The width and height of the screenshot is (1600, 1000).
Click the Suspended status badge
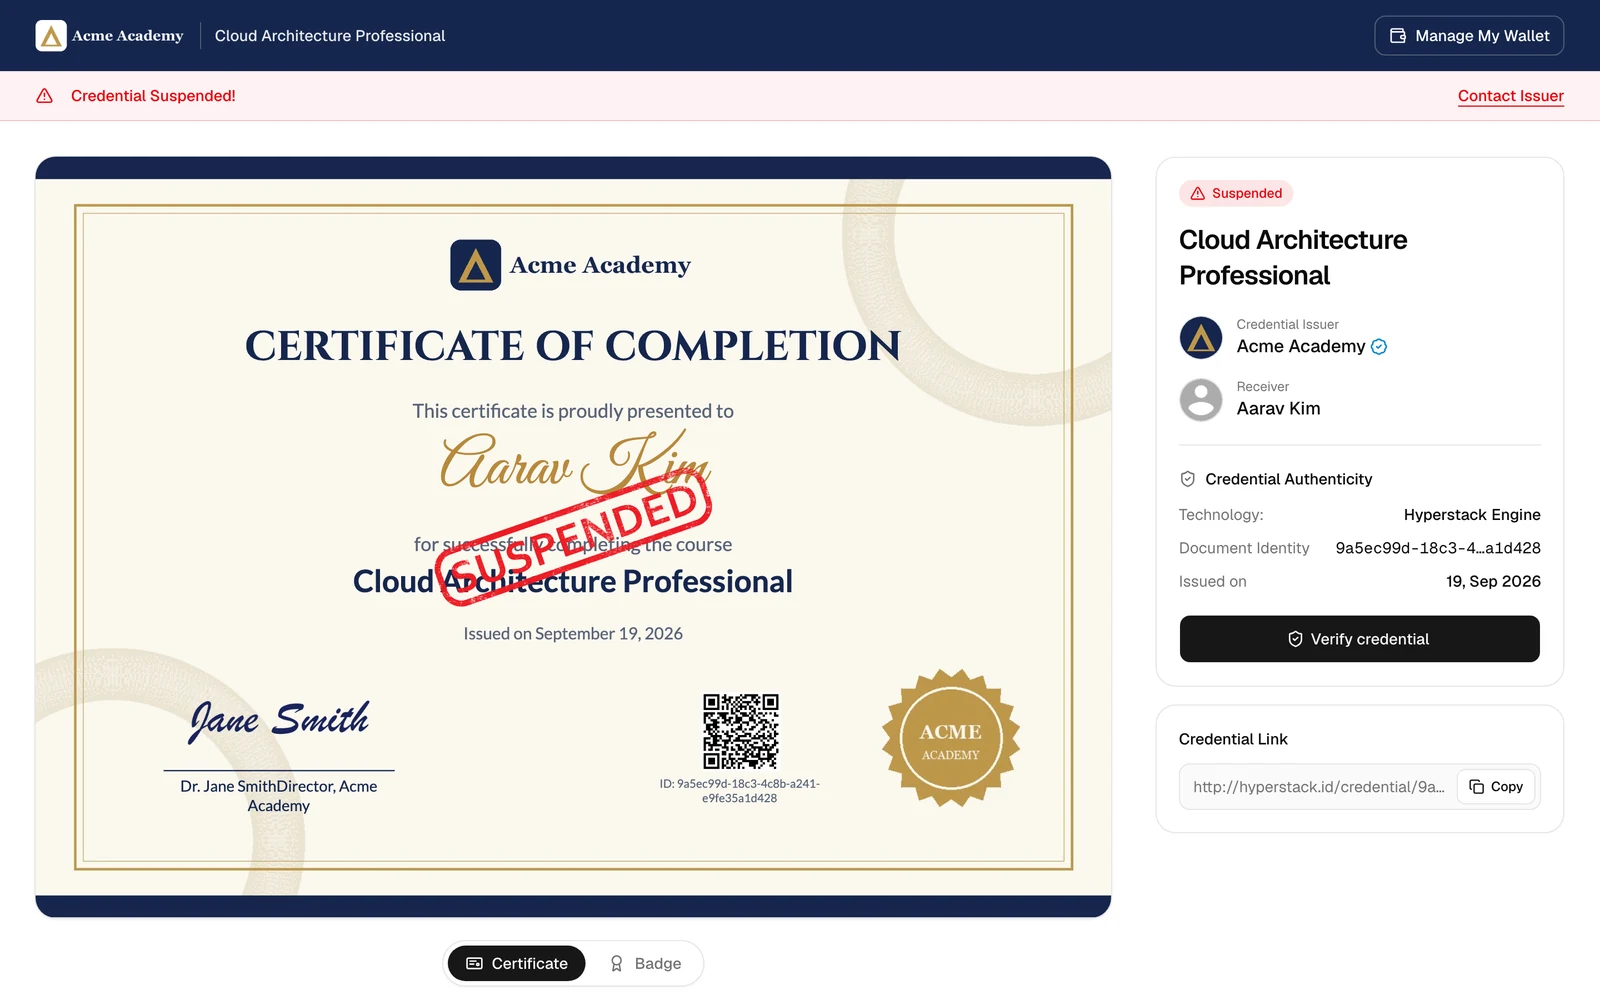click(x=1236, y=193)
